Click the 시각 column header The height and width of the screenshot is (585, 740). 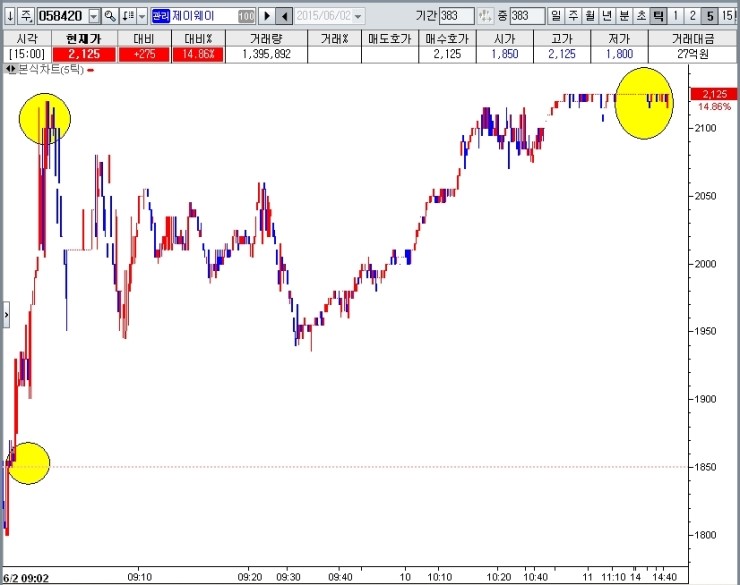click(x=27, y=38)
